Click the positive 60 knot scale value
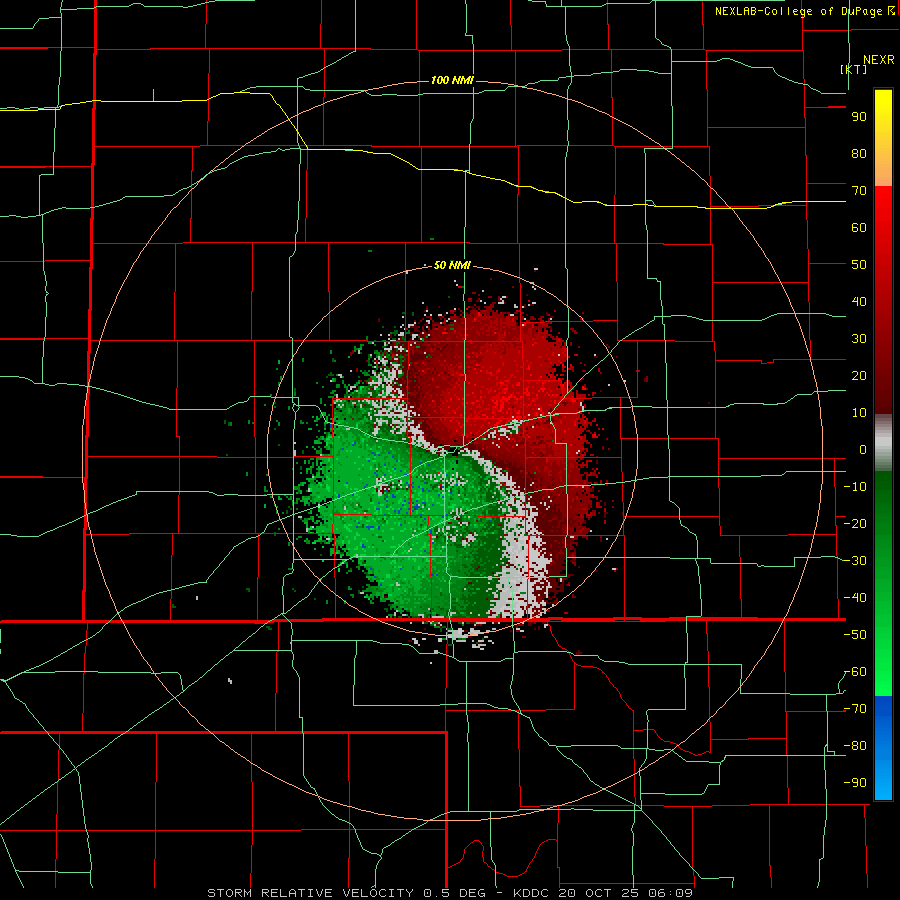The width and height of the screenshot is (900, 900). tap(859, 228)
